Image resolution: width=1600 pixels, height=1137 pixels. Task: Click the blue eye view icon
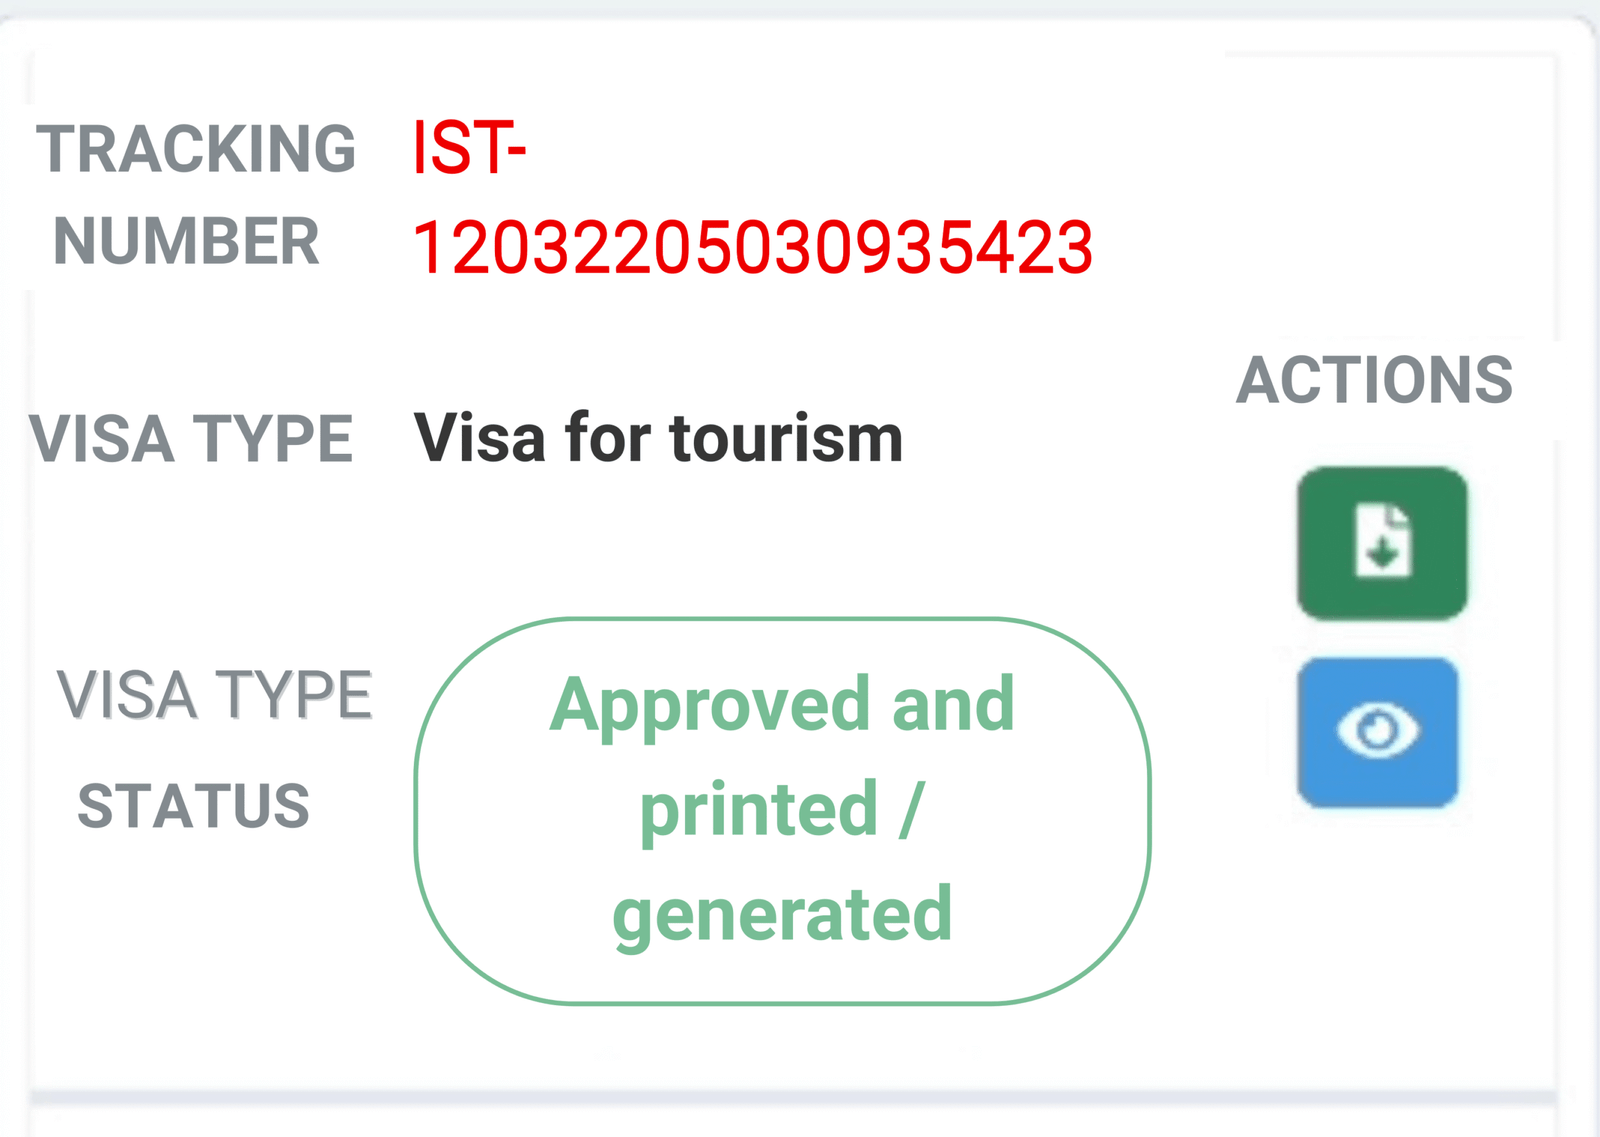tap(1377, 731)
